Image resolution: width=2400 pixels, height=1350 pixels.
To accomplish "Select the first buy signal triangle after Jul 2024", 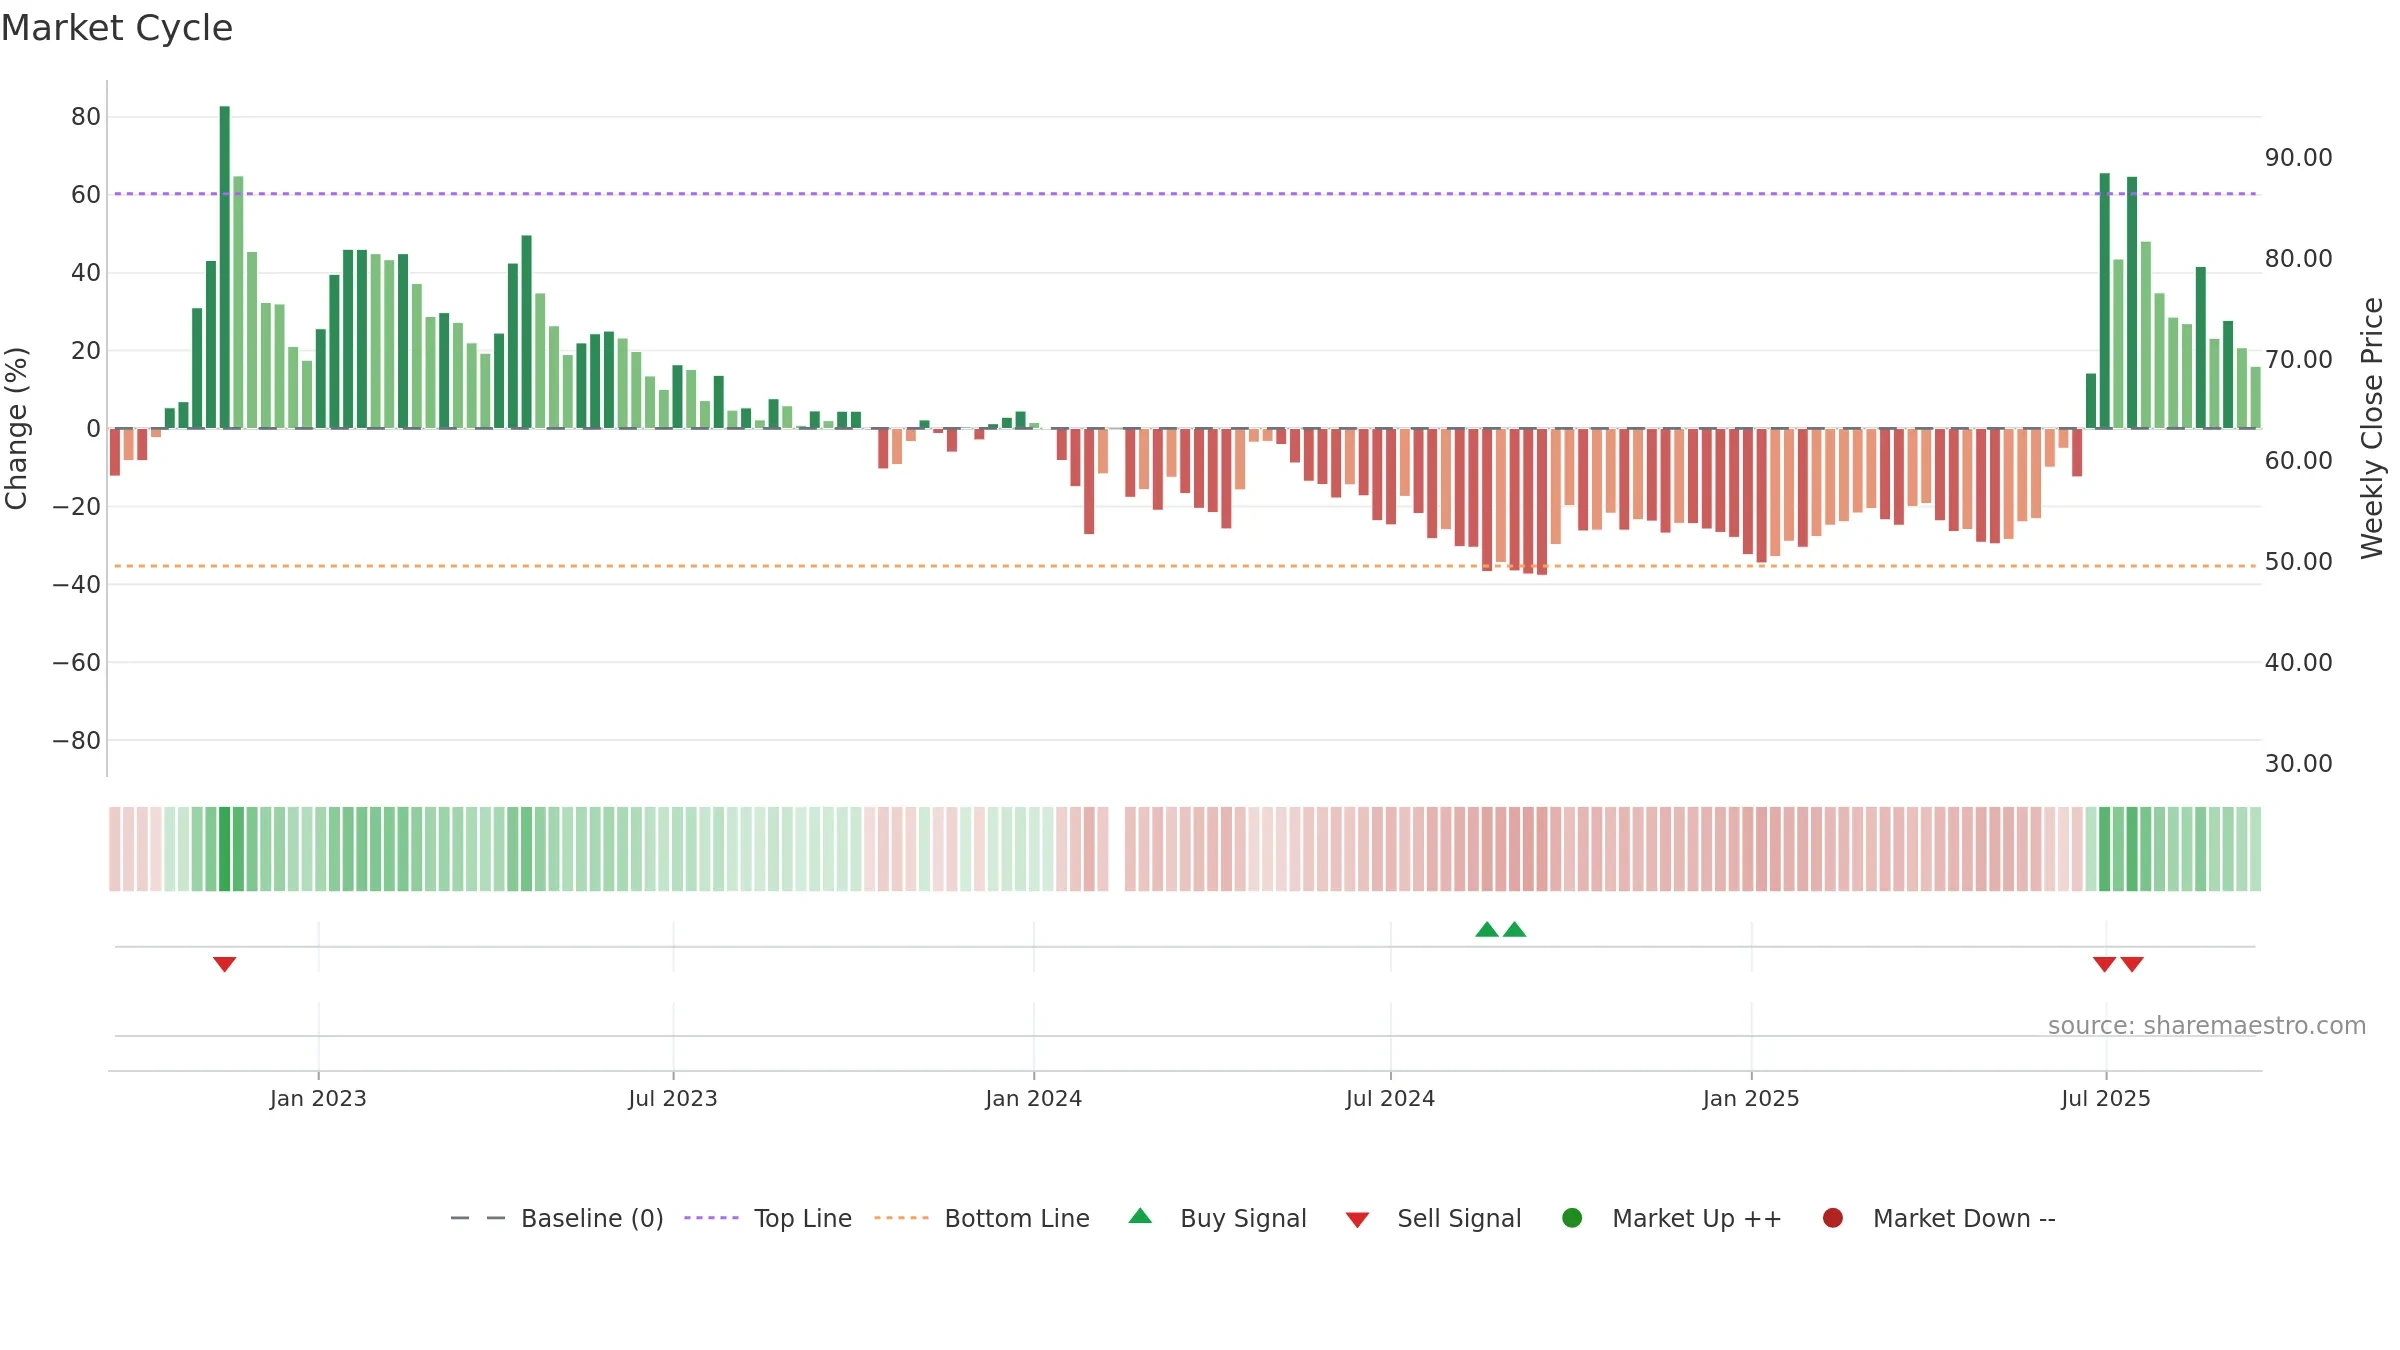I will point(1487,929).
